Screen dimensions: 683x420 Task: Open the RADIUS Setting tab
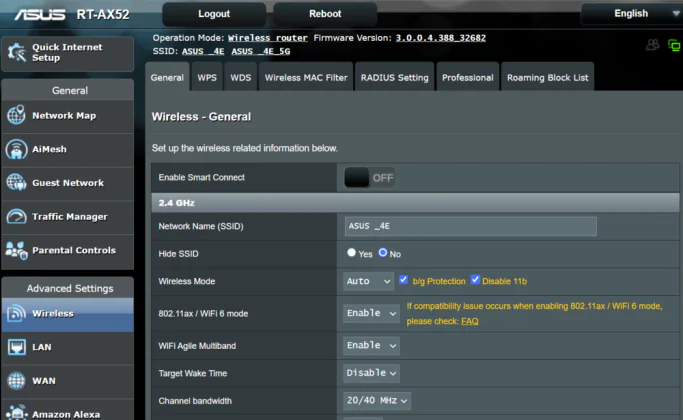[395, 78]
